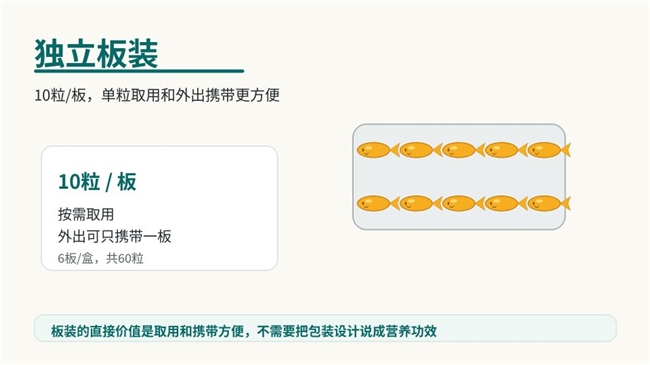This screenshot has height=365, width=650.
Task: Click the second fish capsule in bottom row
Action: tap(420, 204)
